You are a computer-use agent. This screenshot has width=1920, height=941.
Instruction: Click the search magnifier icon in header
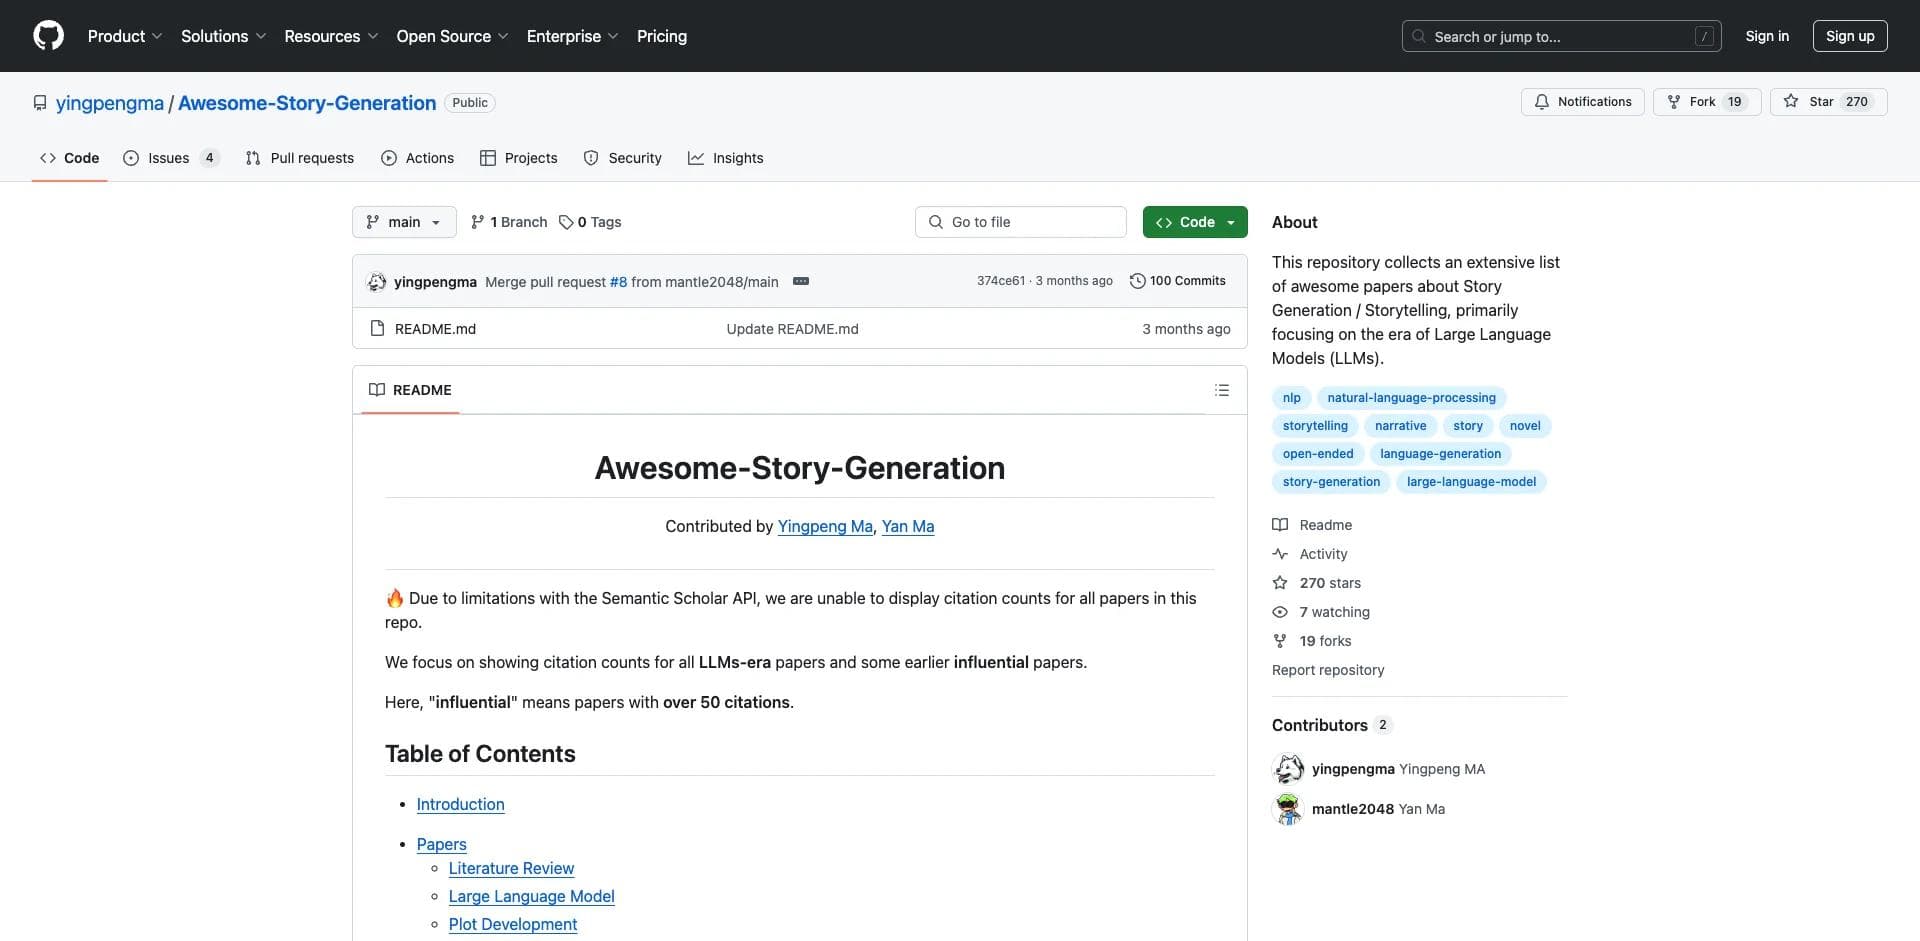[1418, 36]
